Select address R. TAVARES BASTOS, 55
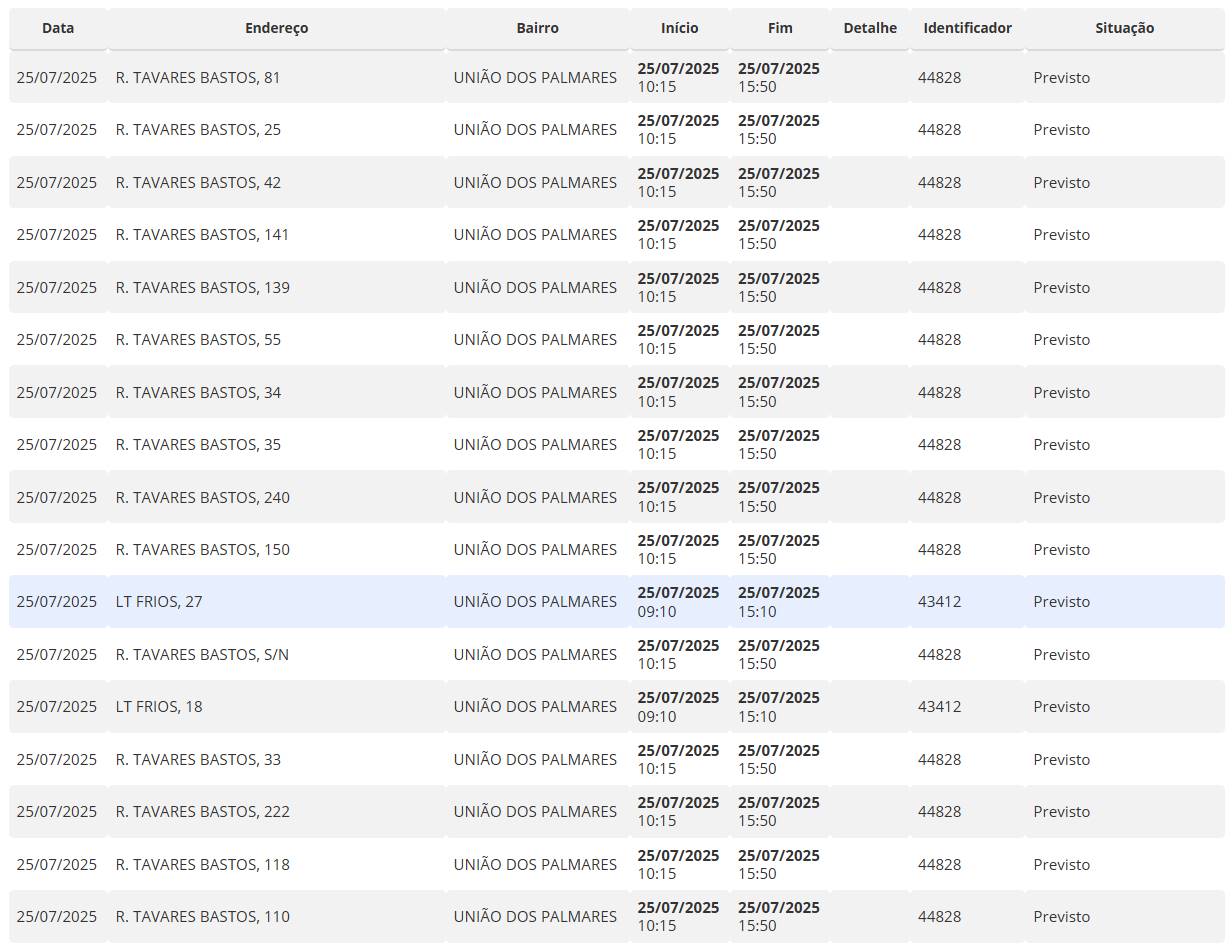1232x946 pixels. 198,339
